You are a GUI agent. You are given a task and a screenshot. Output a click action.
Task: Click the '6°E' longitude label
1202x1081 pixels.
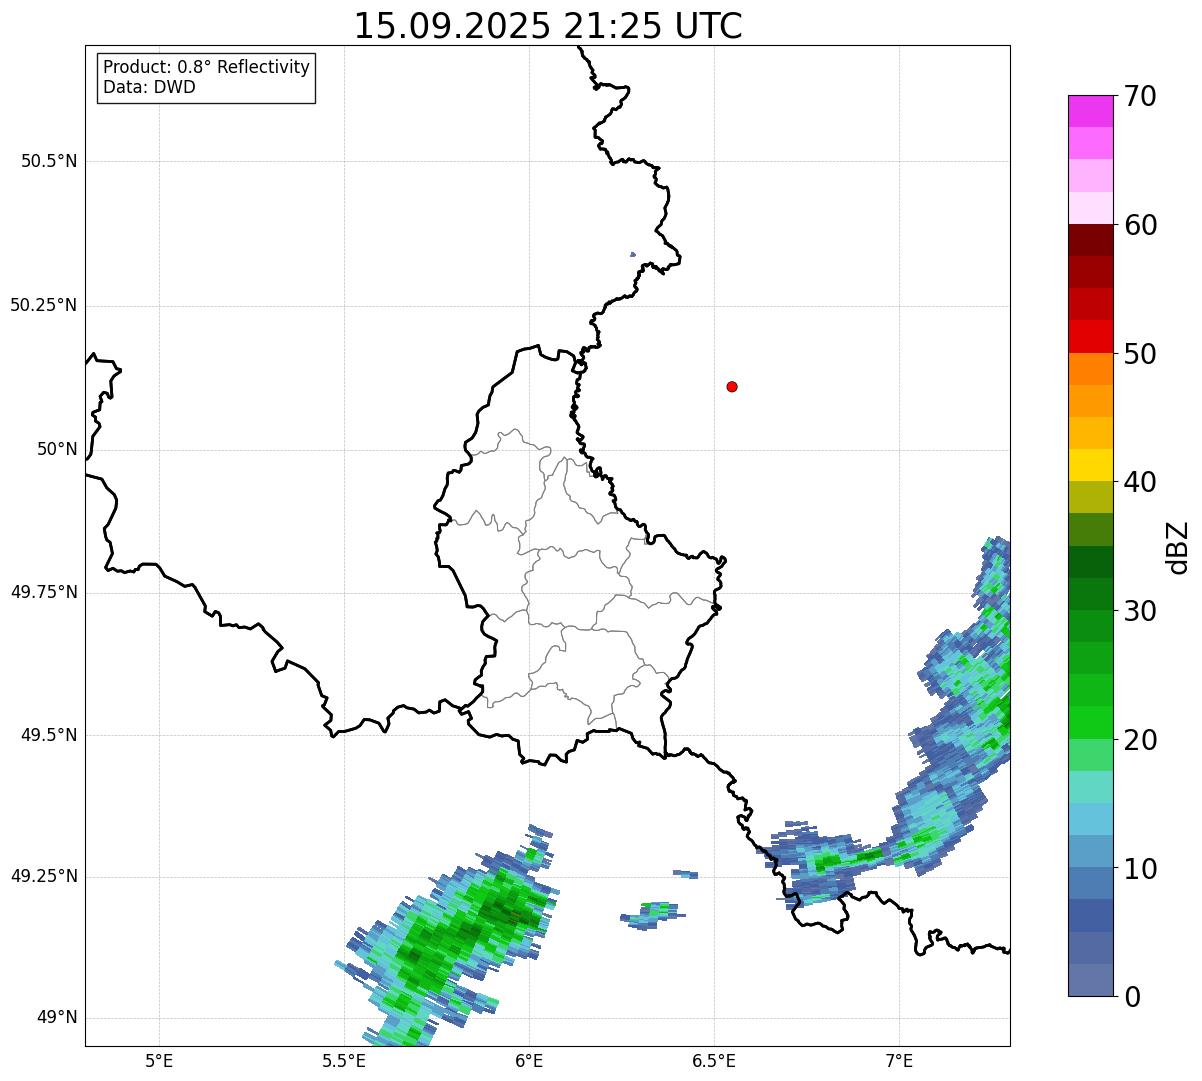pyautogui.click(x=529, y=1060)
